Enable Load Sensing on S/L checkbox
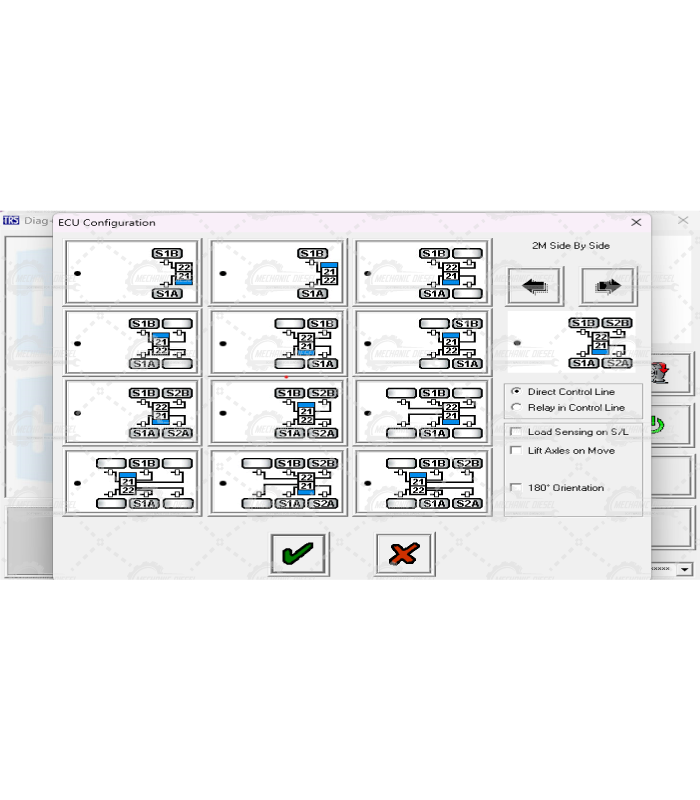The height and width of the screenshot is (800, 700). [x=516, y=432]
